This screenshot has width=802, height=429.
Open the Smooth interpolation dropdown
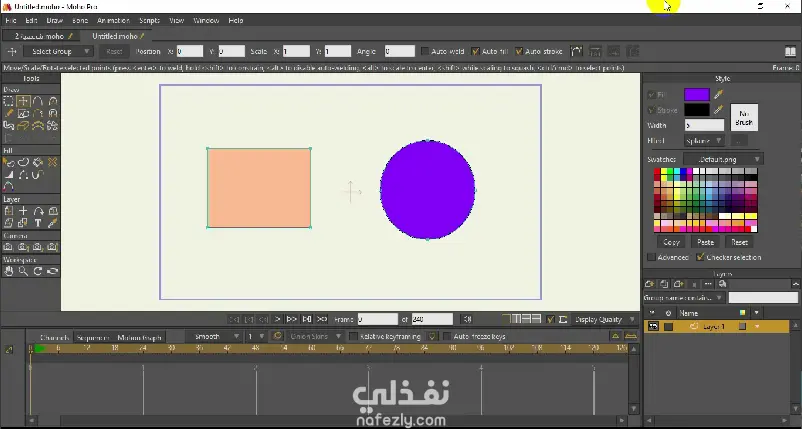(x=215, y=336)
